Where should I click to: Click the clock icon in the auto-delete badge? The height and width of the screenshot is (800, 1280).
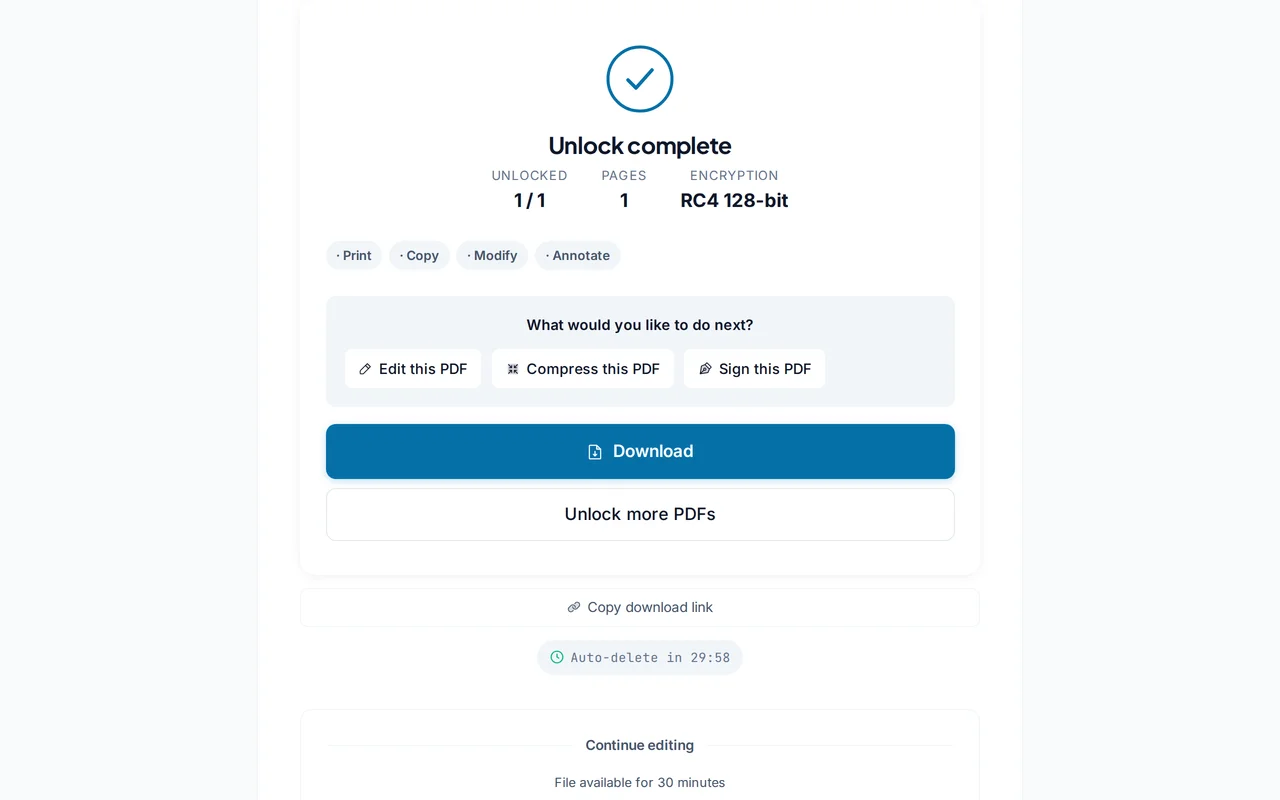[556, 657]
